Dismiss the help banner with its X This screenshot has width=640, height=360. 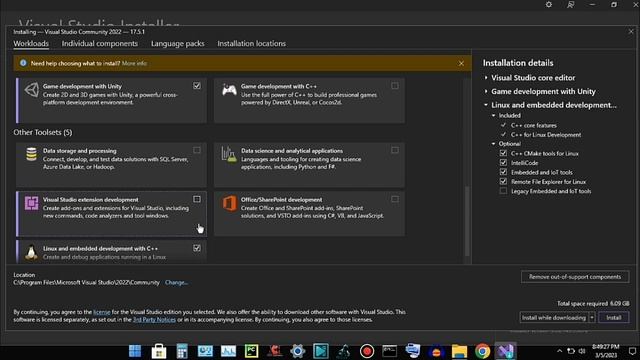(461, 63)
